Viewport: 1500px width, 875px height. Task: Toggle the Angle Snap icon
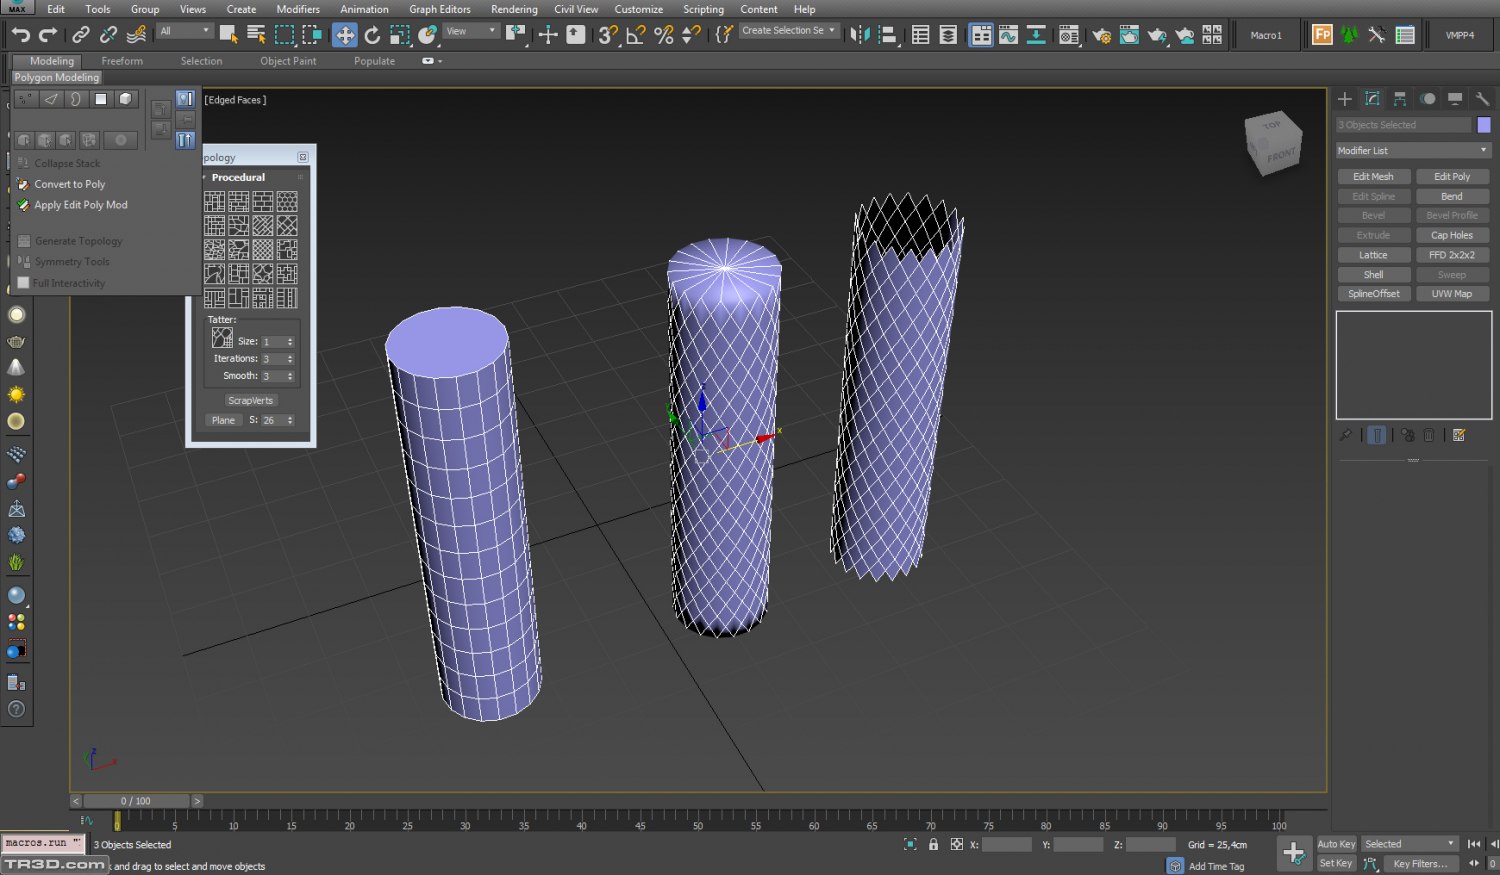pyautogui.click(x=635, y=35)
